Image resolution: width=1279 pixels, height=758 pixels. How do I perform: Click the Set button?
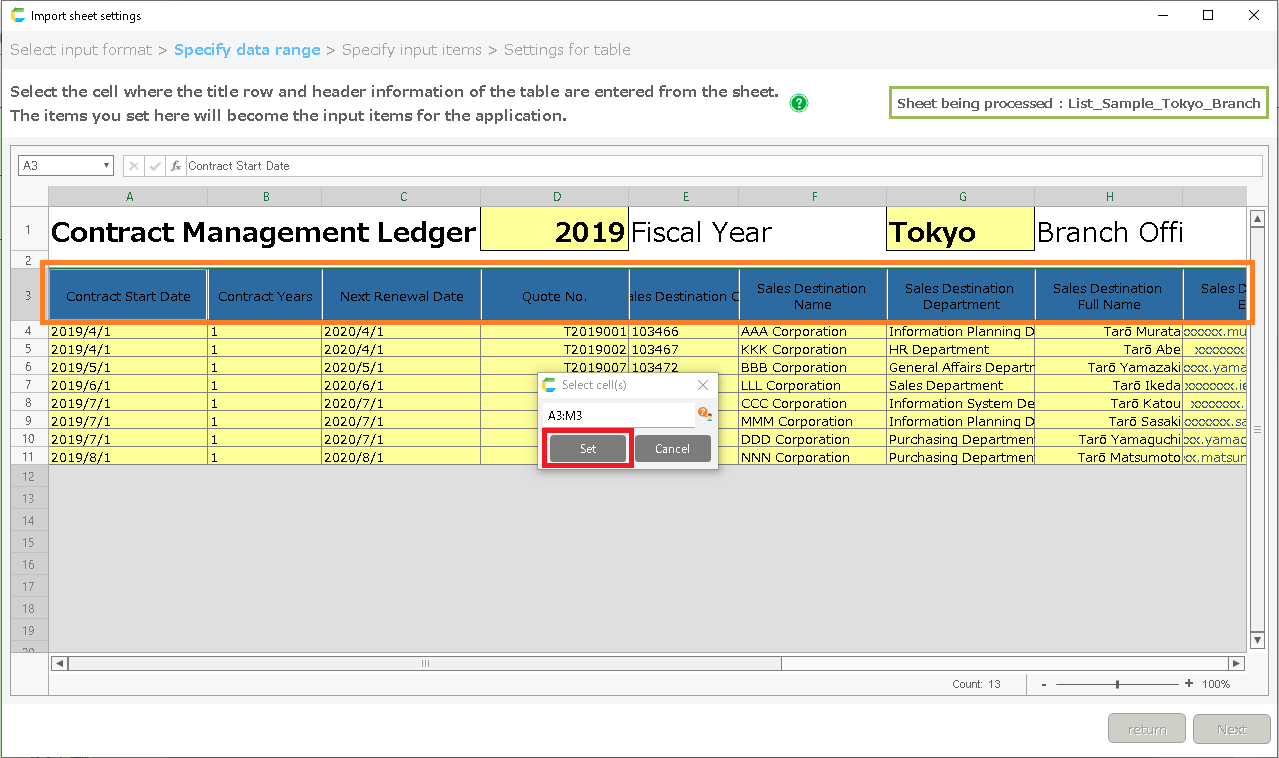click(x=588, y=449)
